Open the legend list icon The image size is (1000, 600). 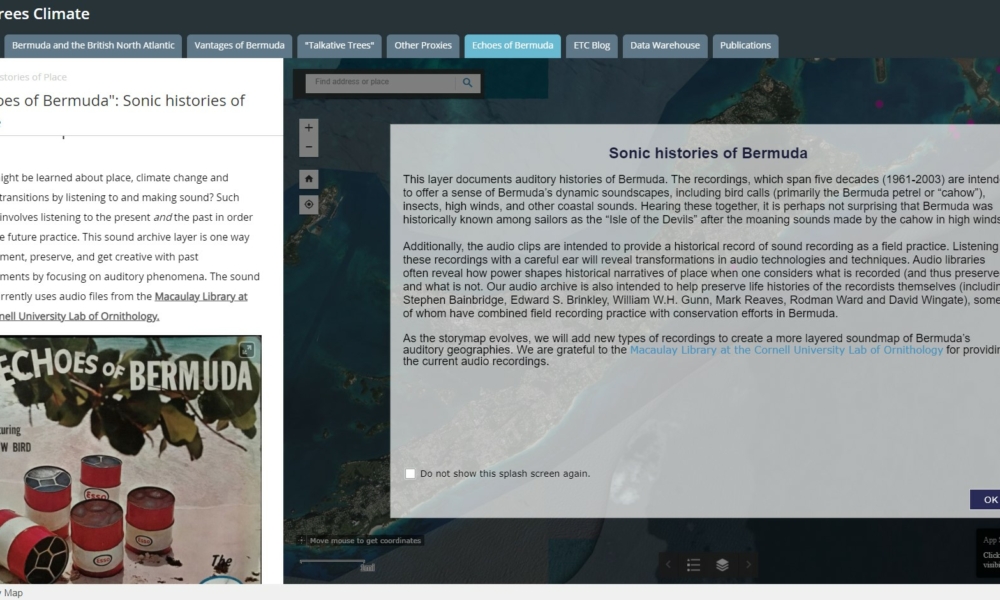click(693, 565)
